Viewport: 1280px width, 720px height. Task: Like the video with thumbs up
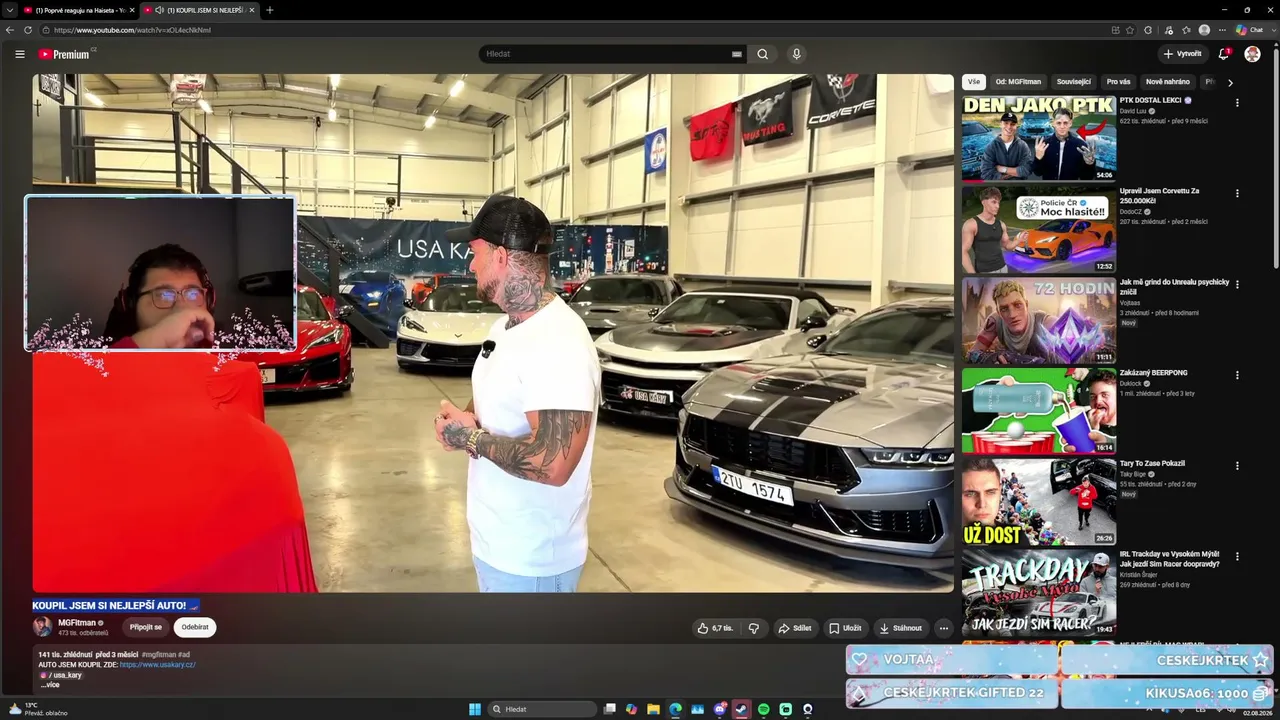(715, 628)
